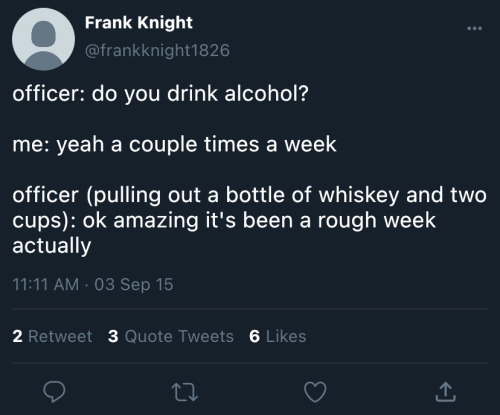Open Frank Knight's default profile avatar
The height and width of the screenshot is (415, 500).
[x=43, y=39]
